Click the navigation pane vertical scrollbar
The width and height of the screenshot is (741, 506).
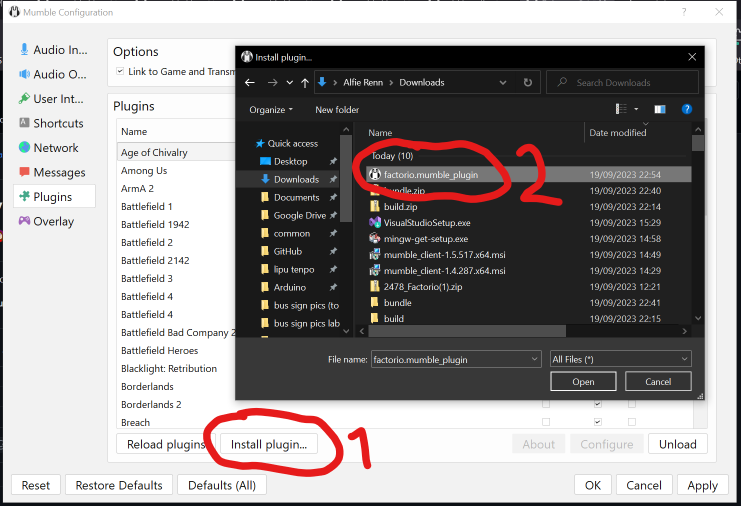tap(346, 179)
